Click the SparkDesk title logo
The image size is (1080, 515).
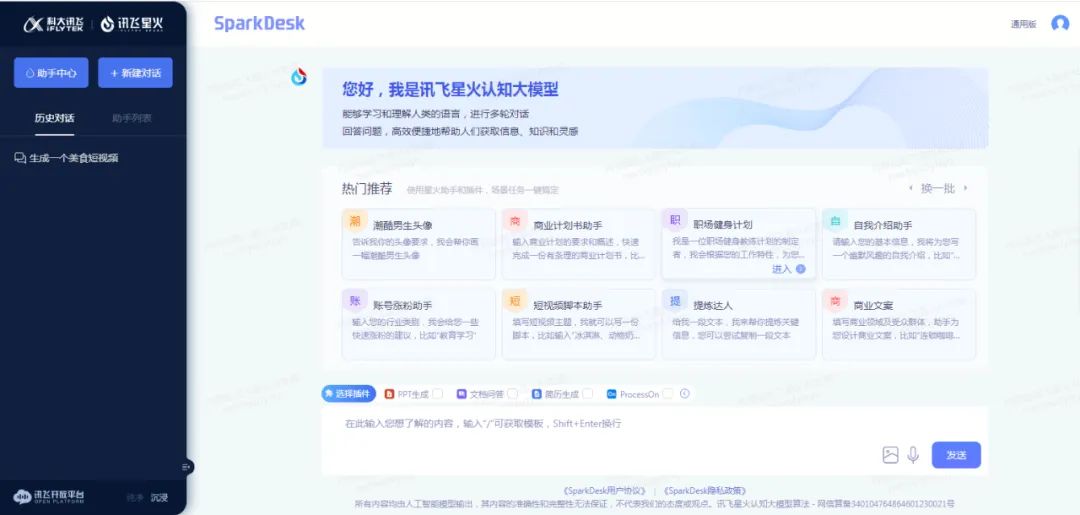pos(259,23)
